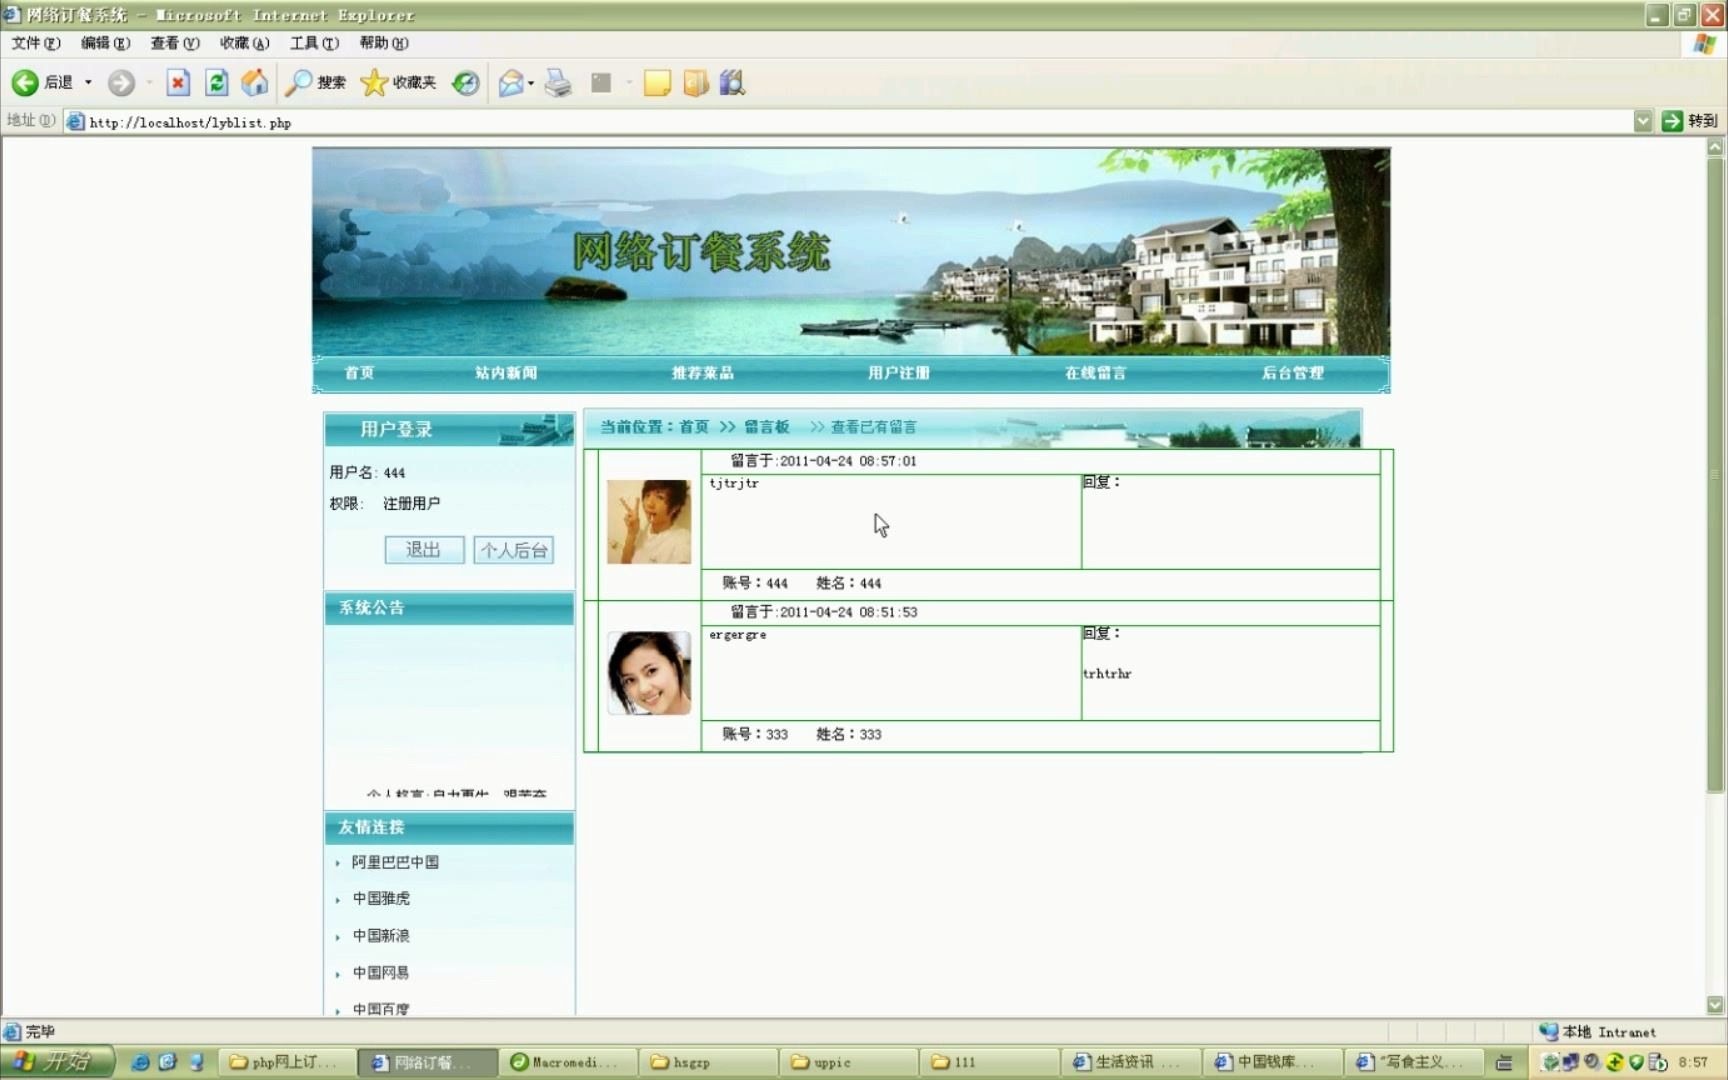Click message text ergergre
This screenshot has width=1728, height=1080.
click(x=738, y=635)
